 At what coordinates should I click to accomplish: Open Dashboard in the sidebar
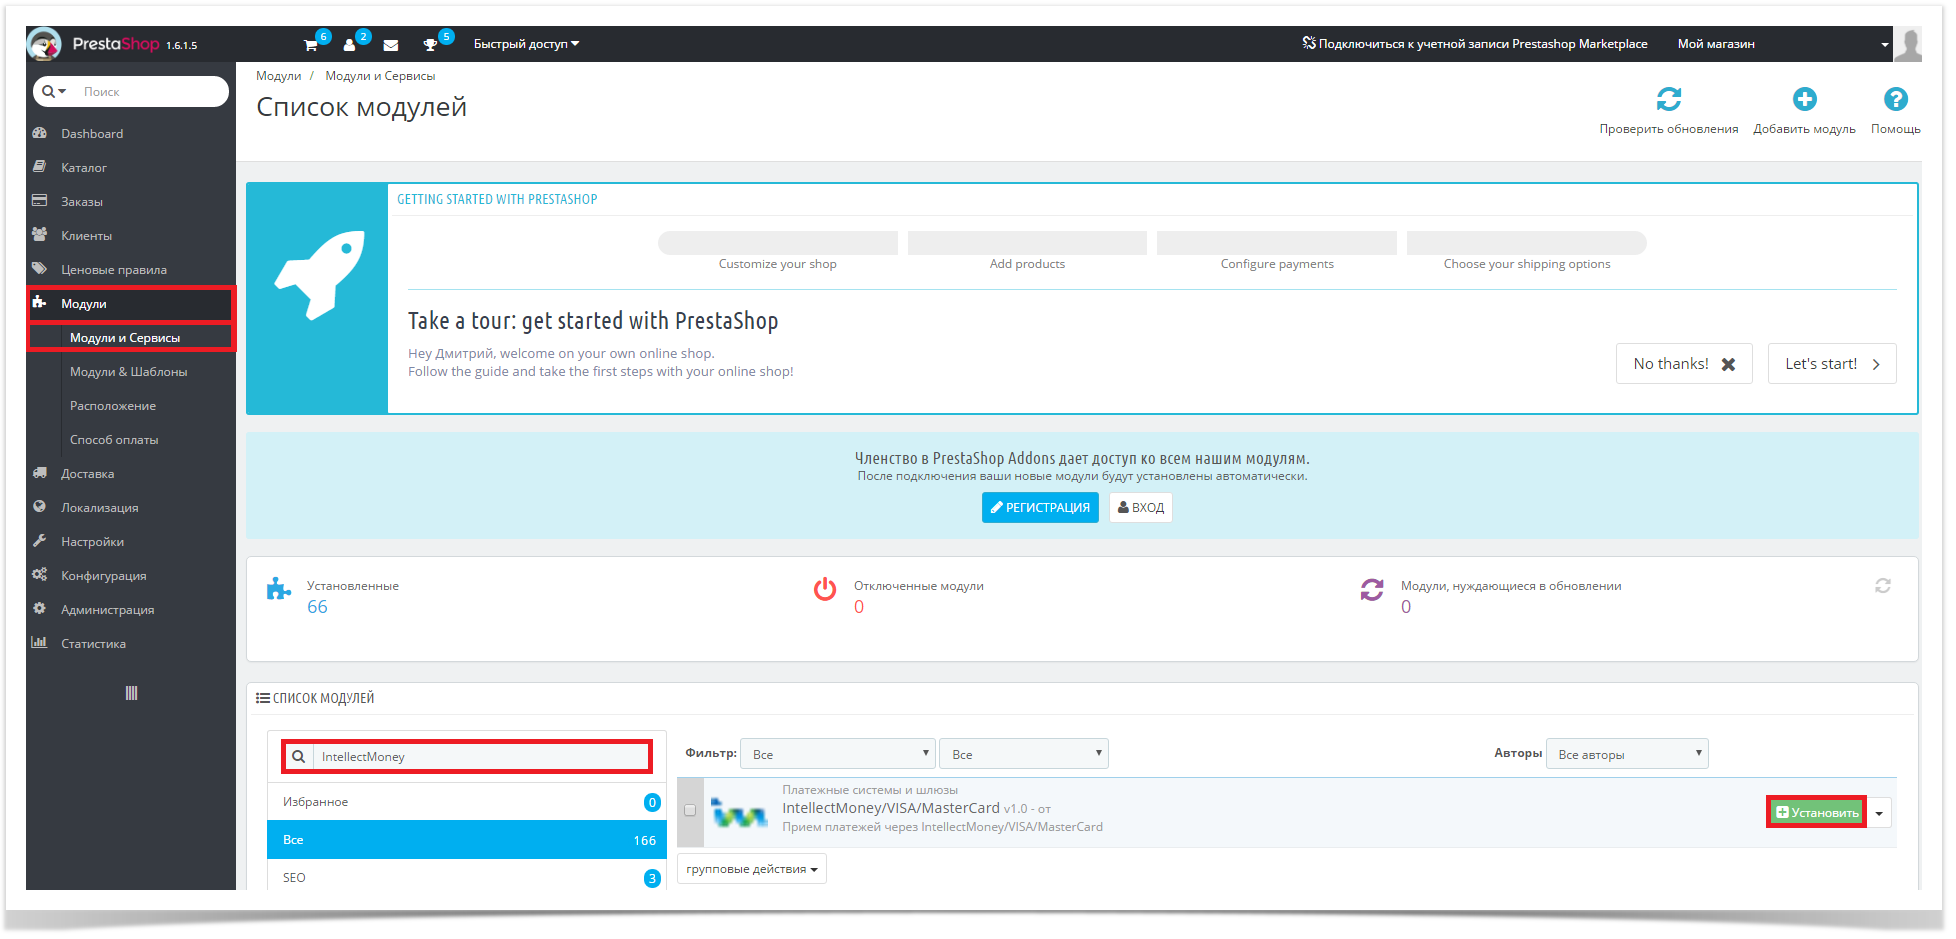(x=92, y=134)
